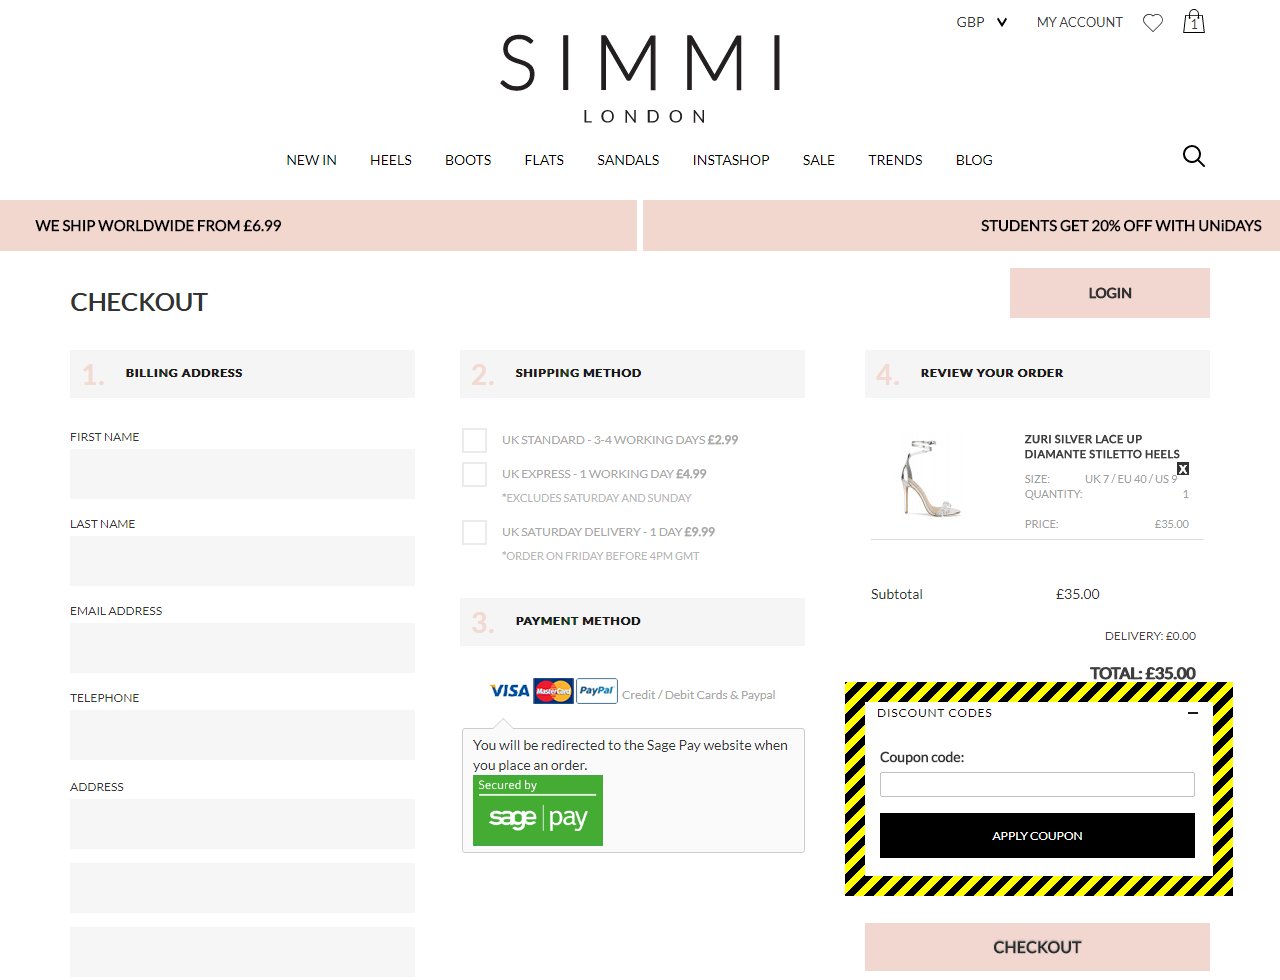The image size is (1280, 980).
Task: Click the worldwide shipping banner
Action: click(x=318, y=225)
